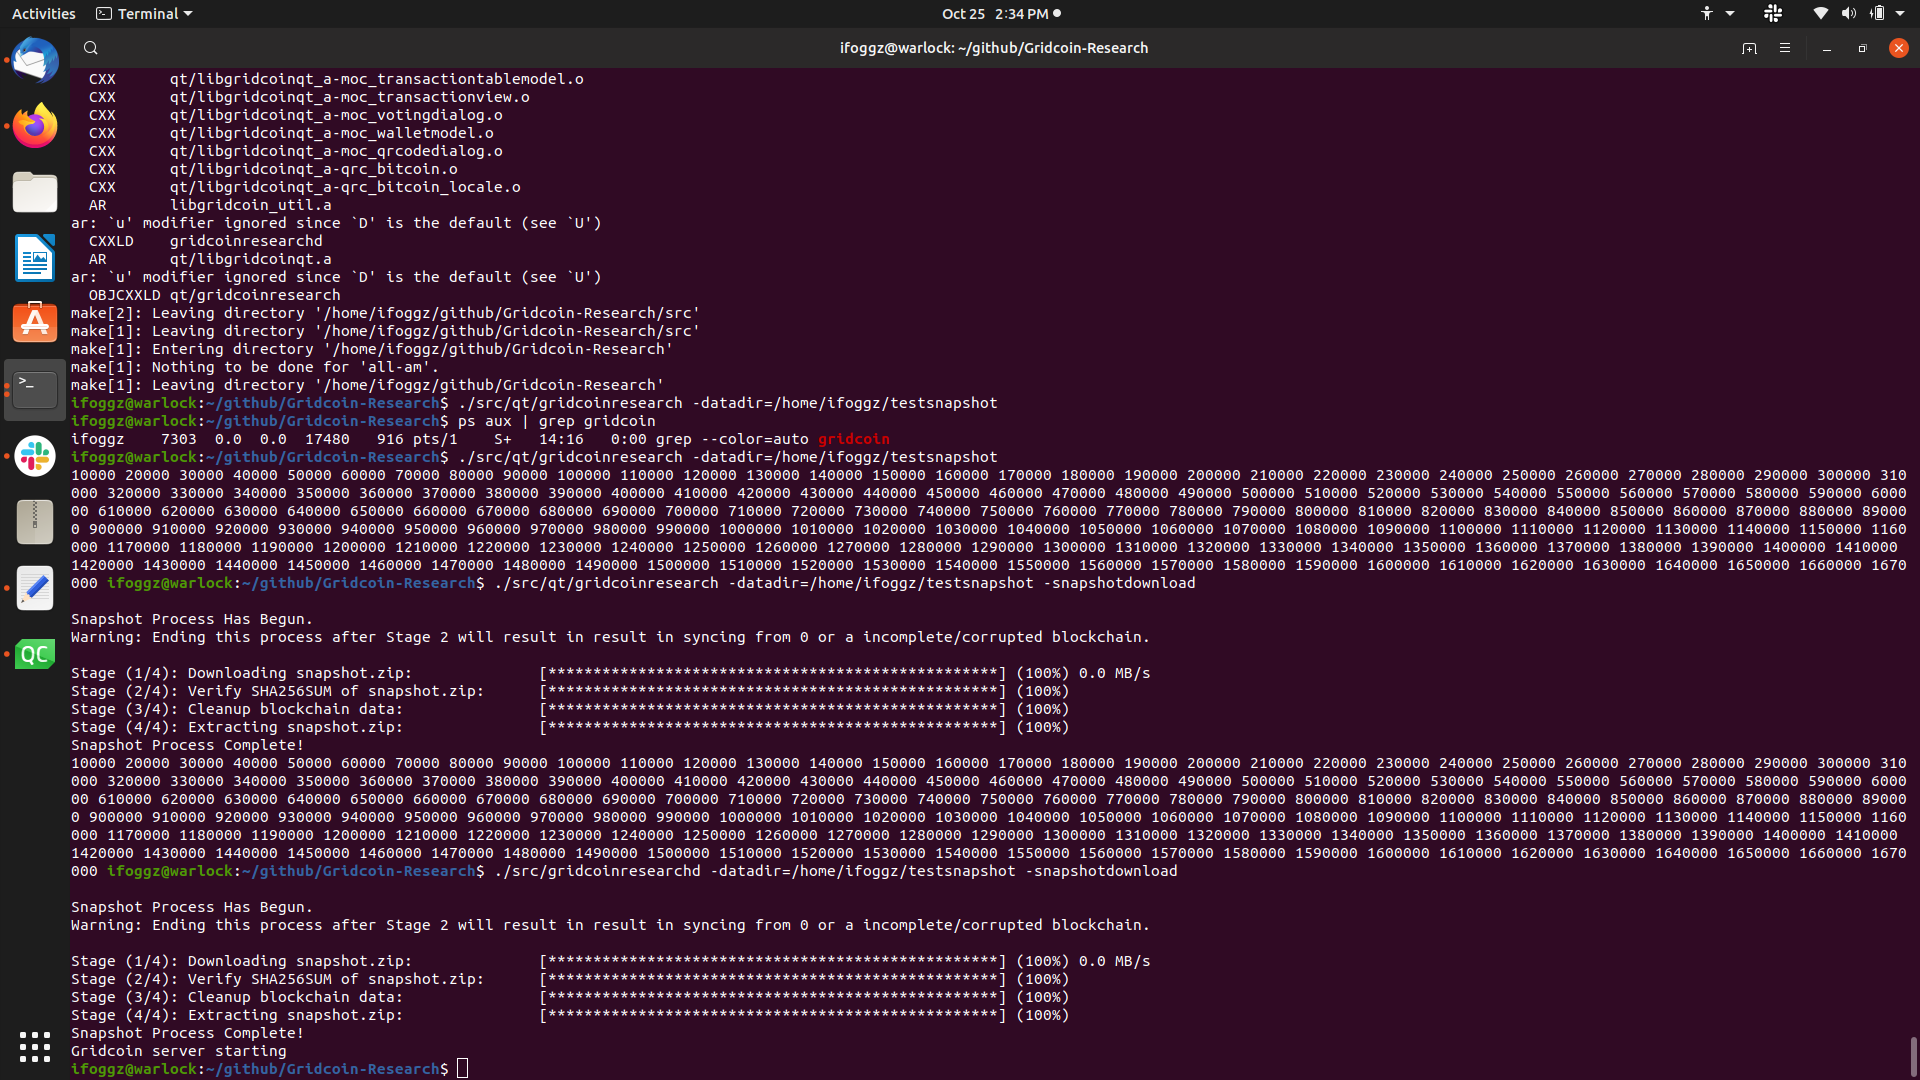The height and width of the screenshot is (1080, 1920).
Task: Open the text editor dock icon
Action: [x=35, y=588]
